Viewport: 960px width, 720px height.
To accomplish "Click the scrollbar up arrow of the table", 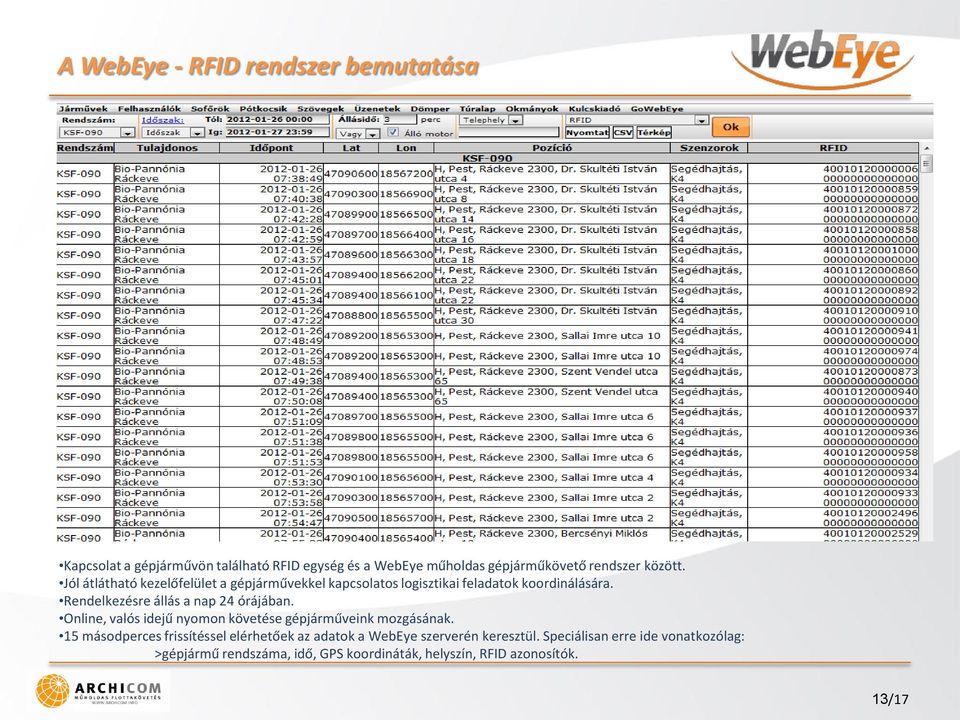I will [x=926, y=148].
